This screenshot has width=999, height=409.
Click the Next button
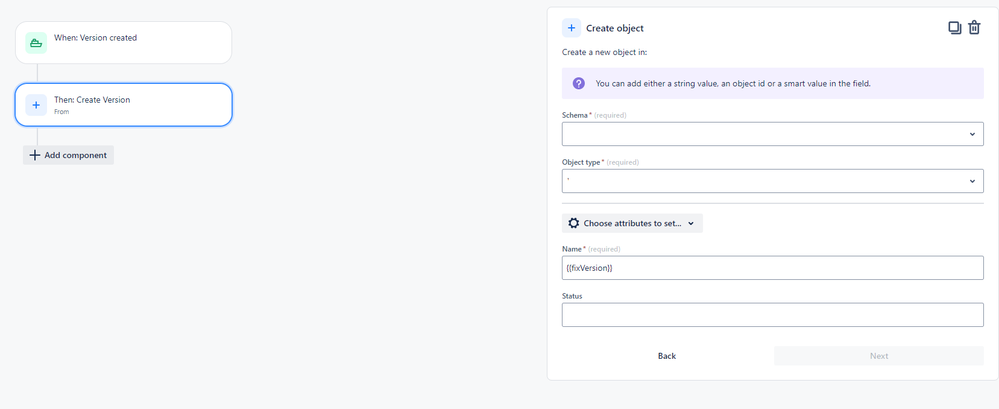(x=879, y=356)
